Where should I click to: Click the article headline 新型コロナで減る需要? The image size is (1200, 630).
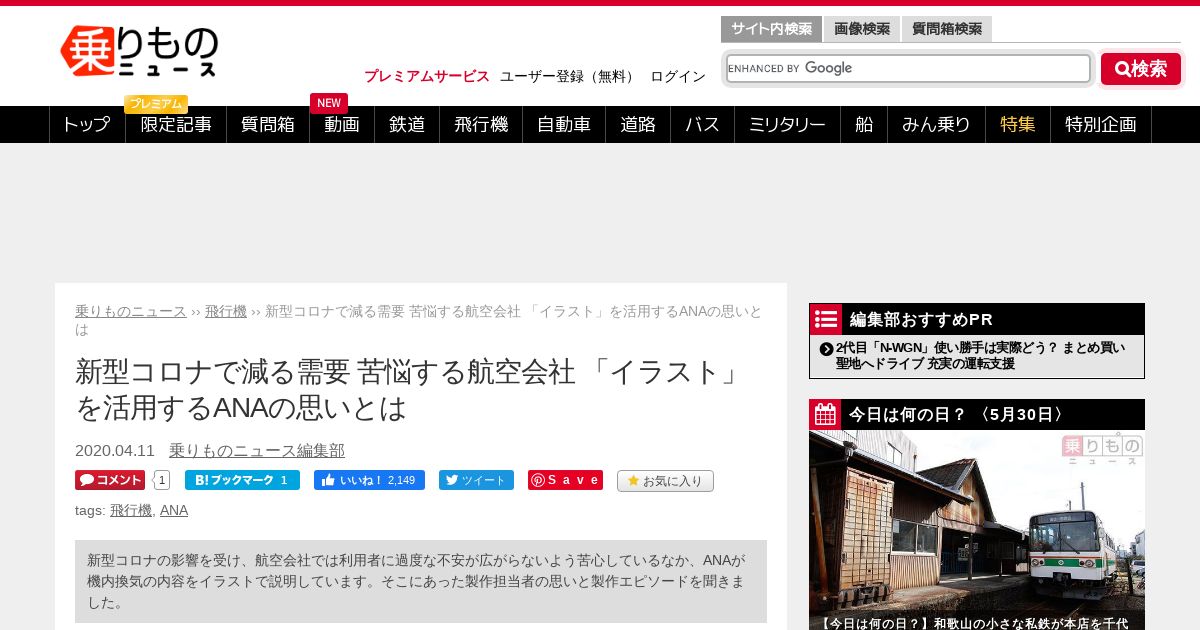click(x=407, y=390)
